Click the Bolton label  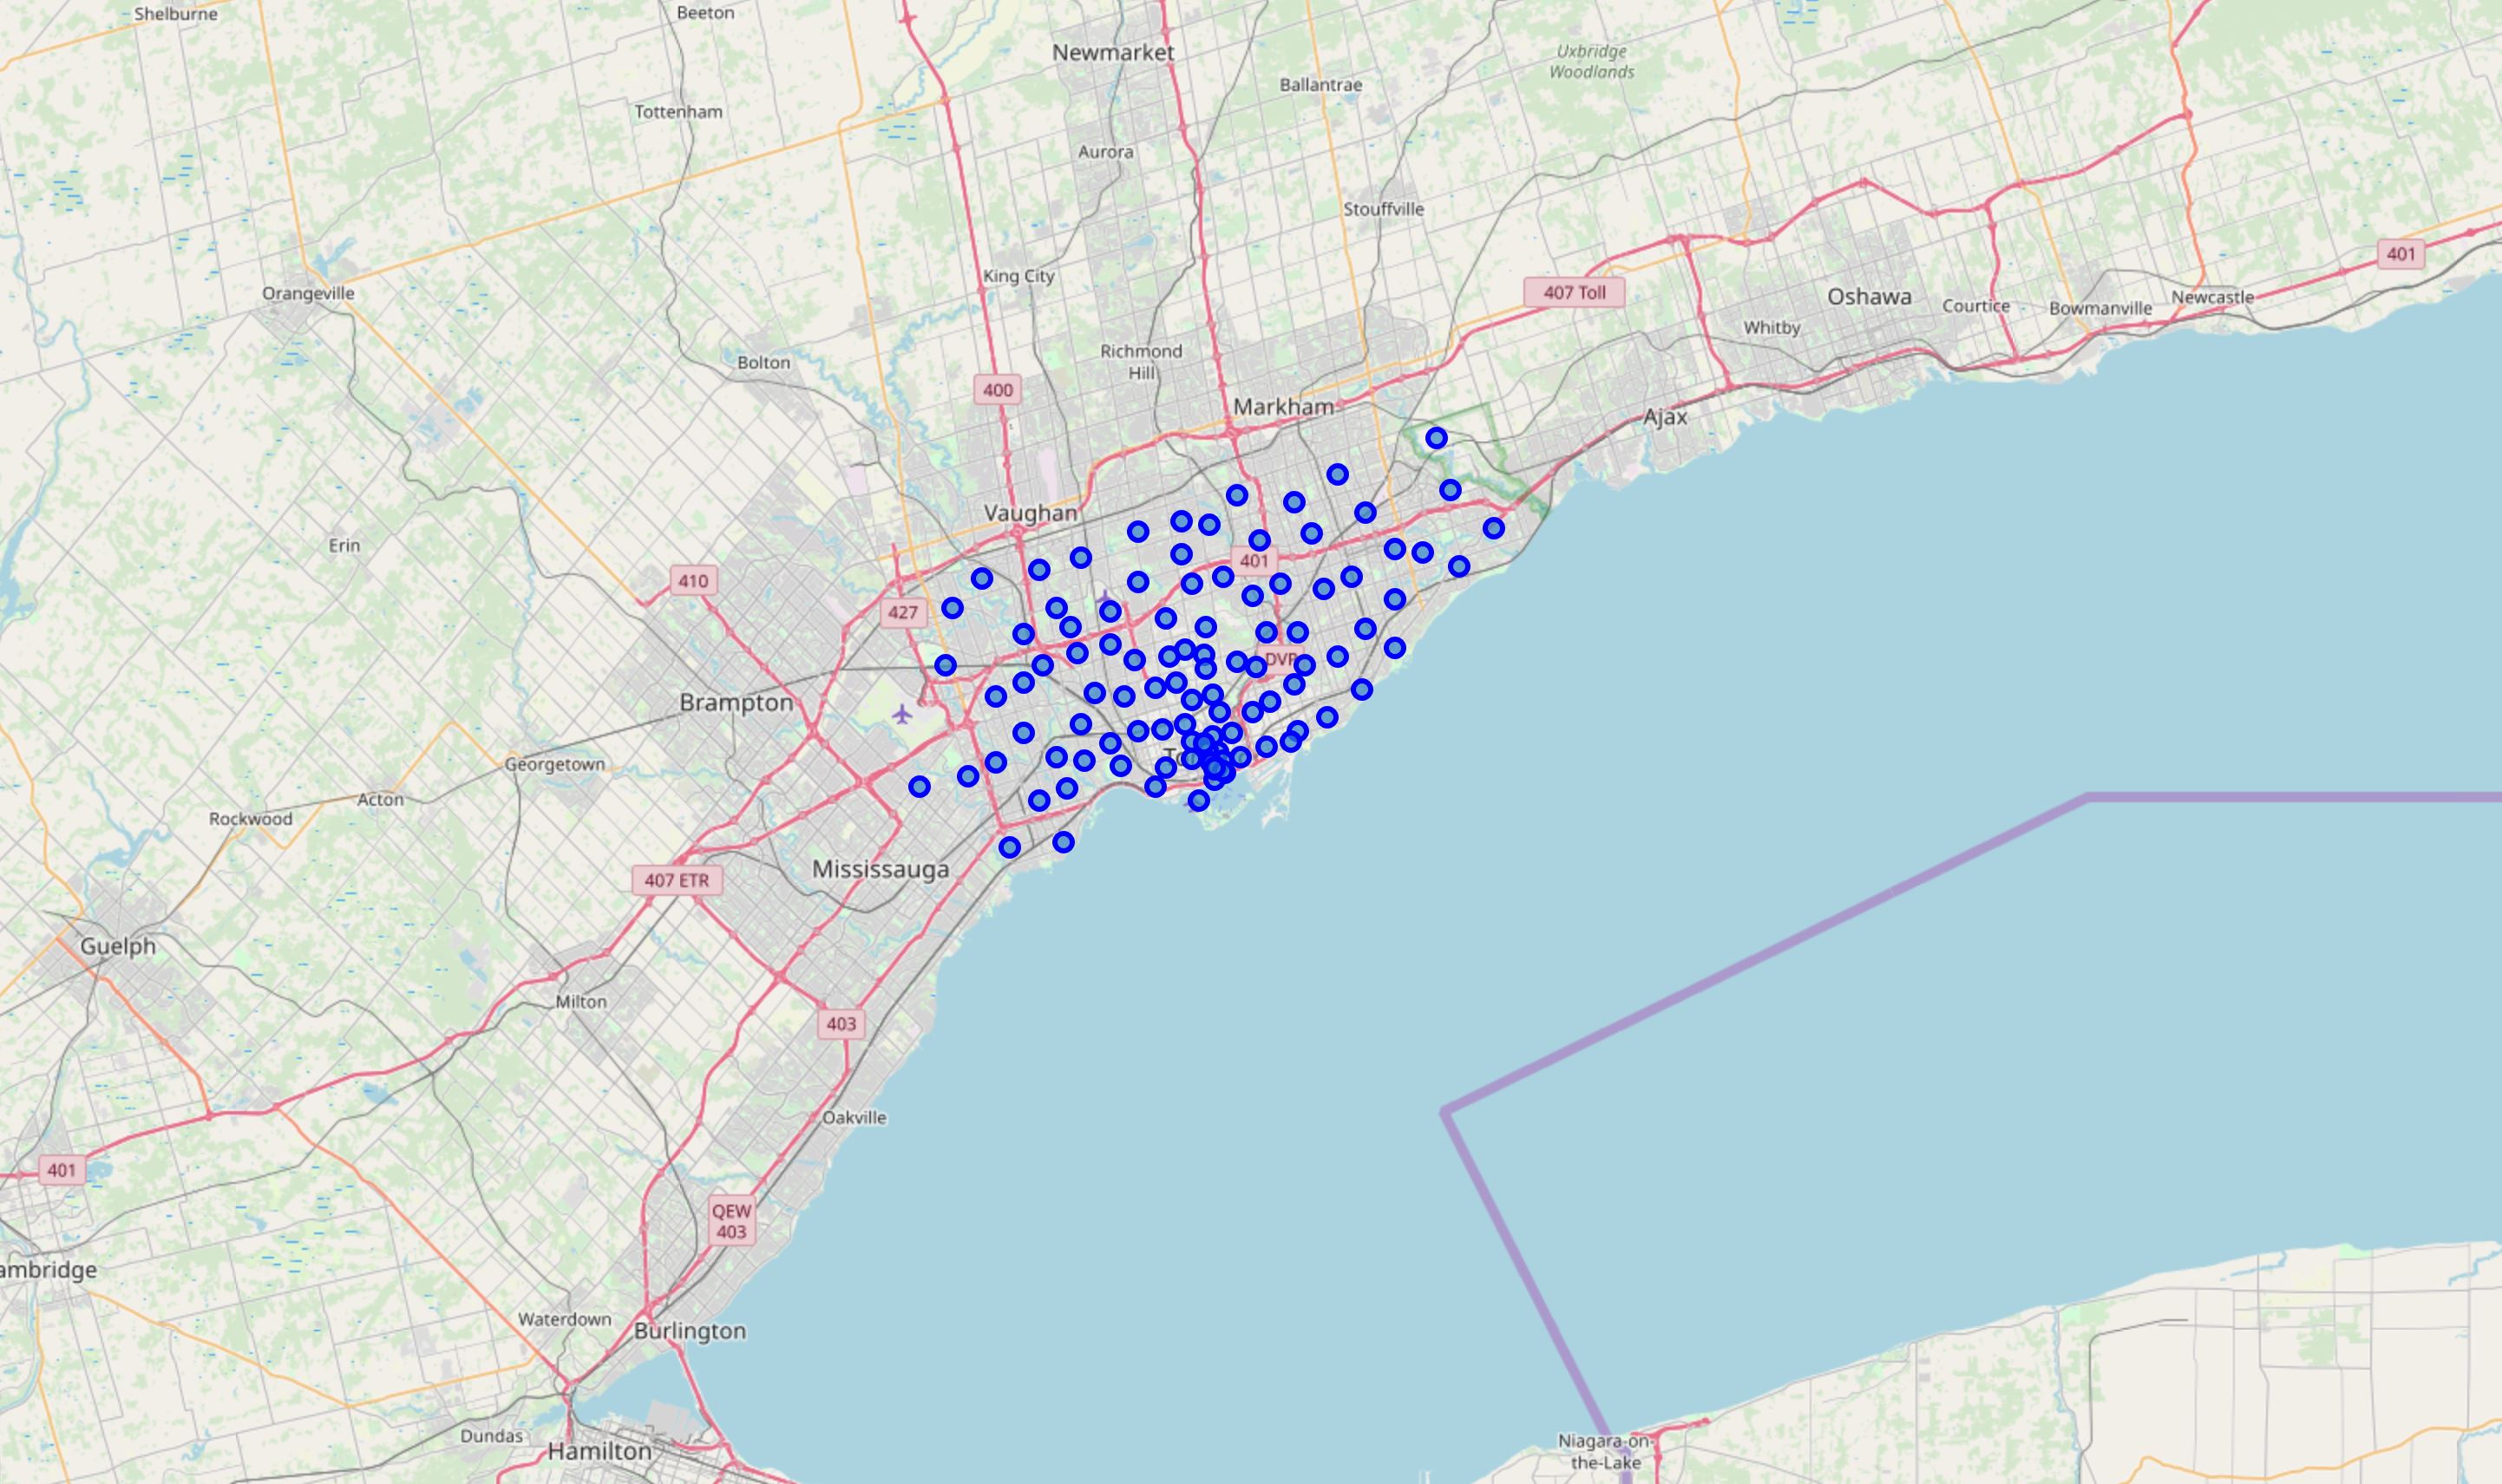pyautogui.click(x=764, y=363)
